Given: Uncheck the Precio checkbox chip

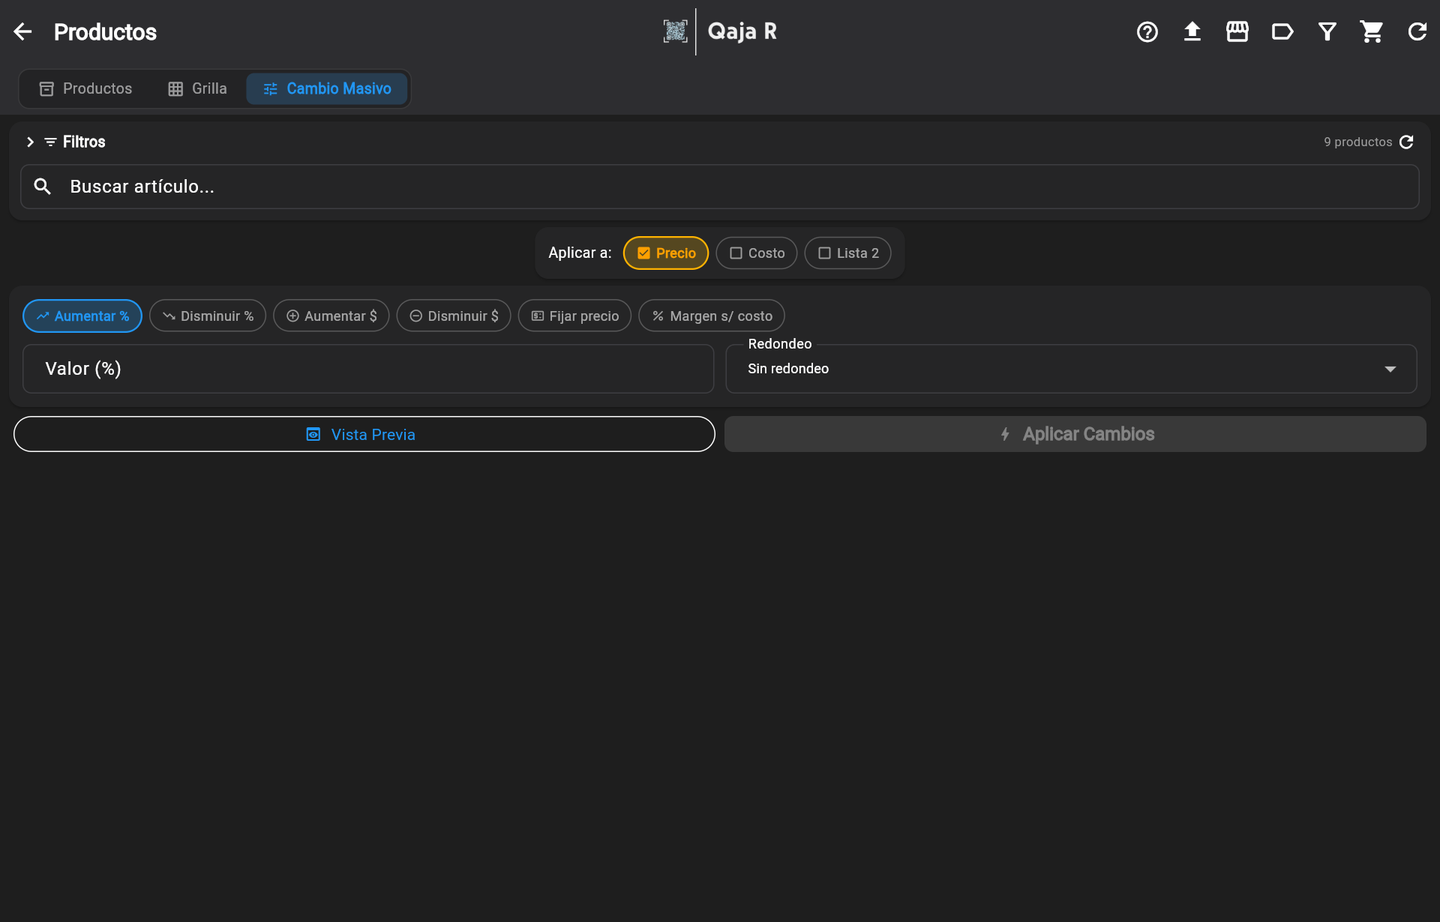Looking at the screenshot, I should tap(666, 253).
